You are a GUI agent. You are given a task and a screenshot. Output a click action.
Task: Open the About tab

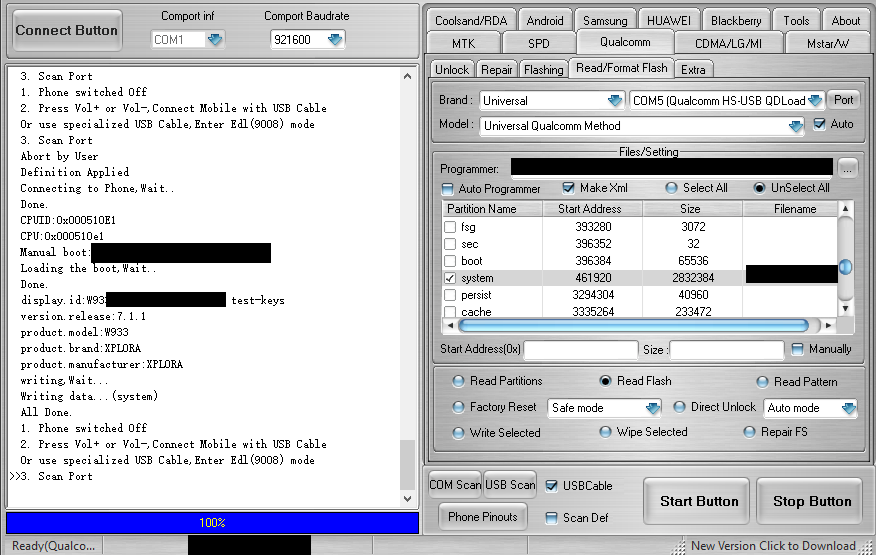click(846, 21)
